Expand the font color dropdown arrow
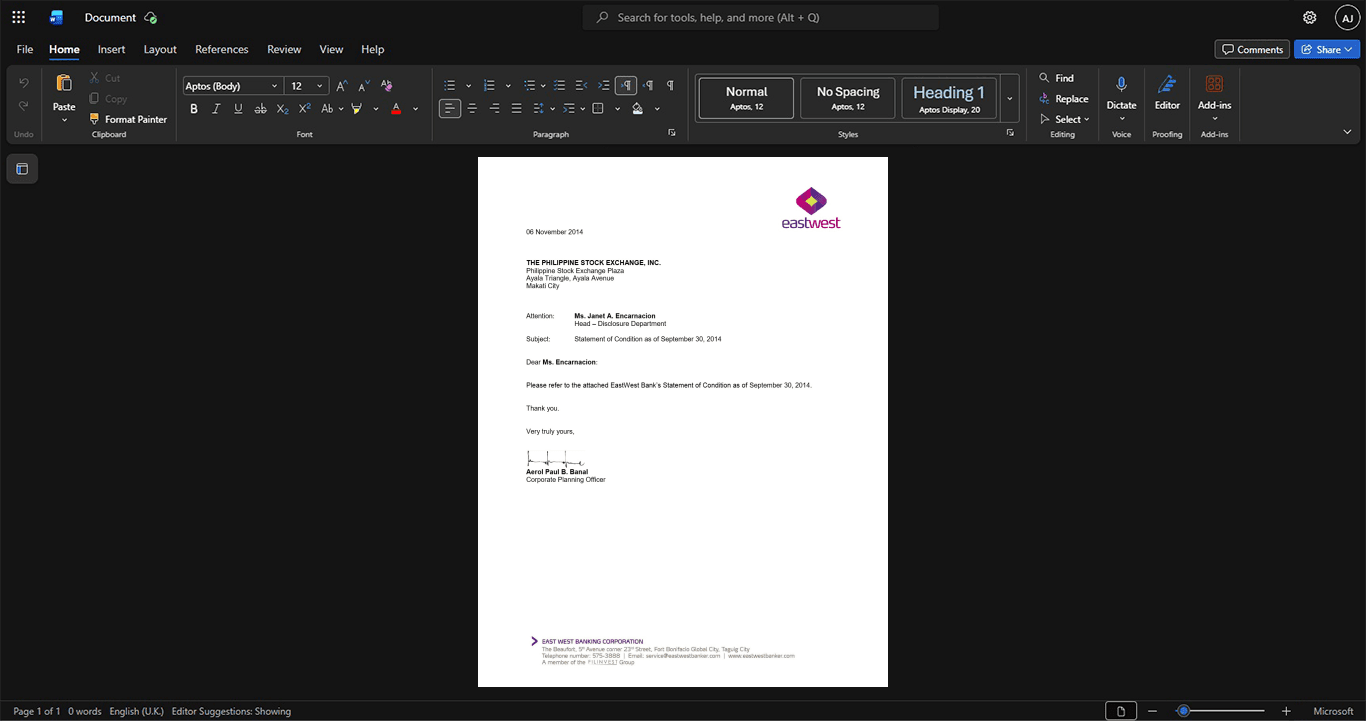Image resolution: width=1366 pixels, height=721 pixels. 416,108
